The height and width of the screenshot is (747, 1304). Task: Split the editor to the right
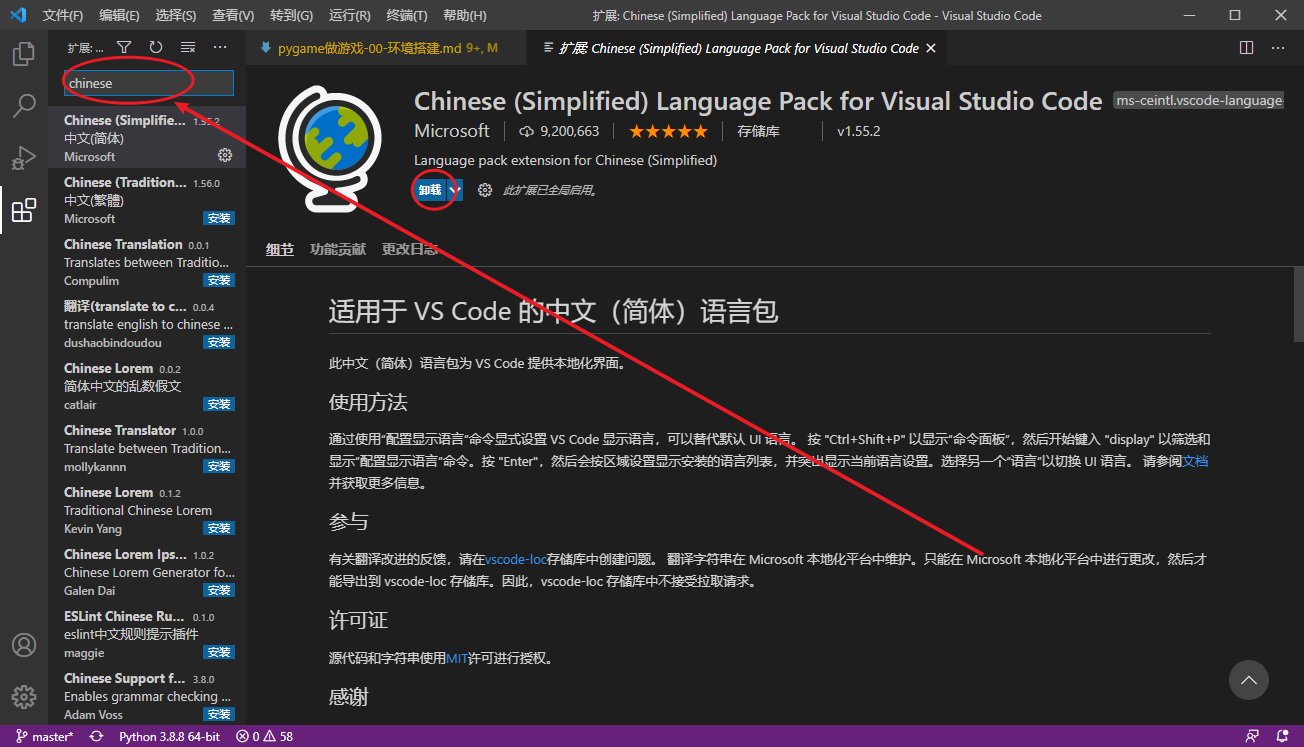point(1246,47)
